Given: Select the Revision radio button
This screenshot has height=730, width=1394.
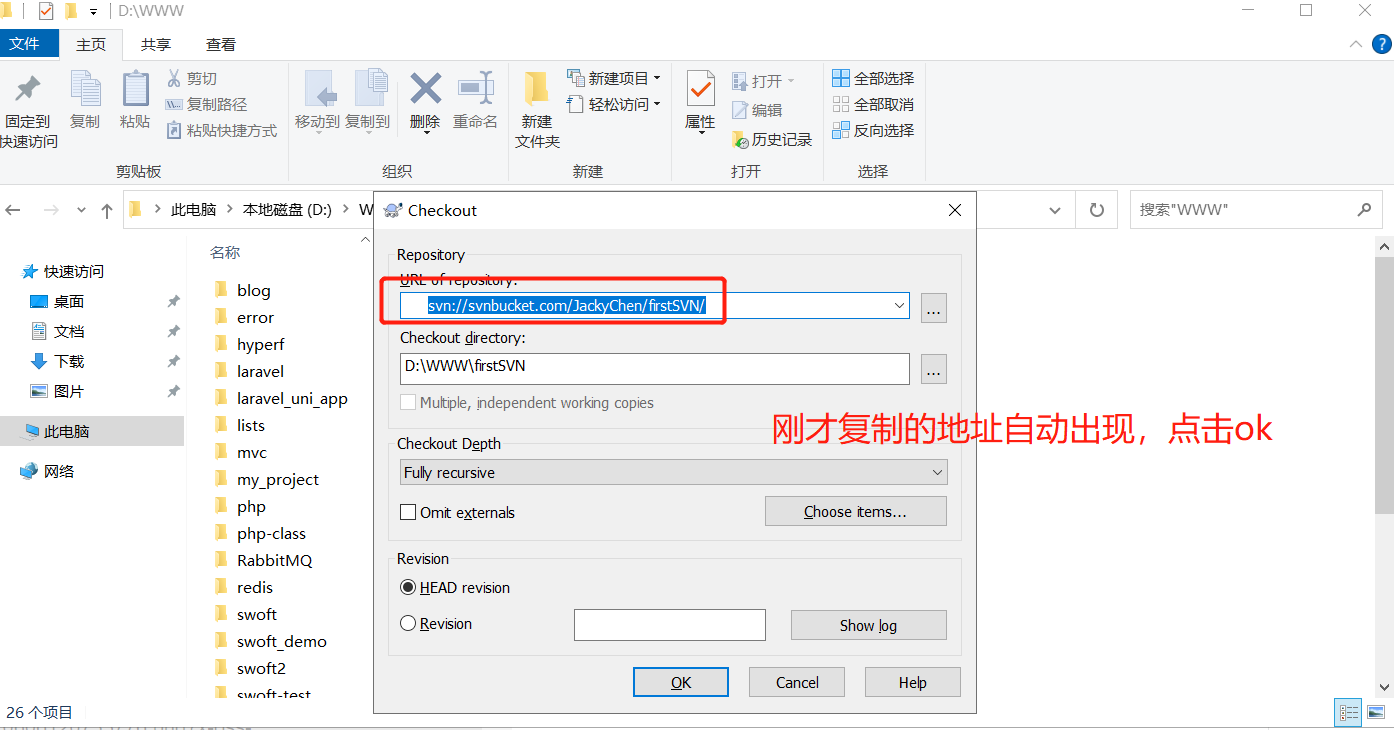Looking at the screenshot, I should pyautogui.click(x=408, y=623).
